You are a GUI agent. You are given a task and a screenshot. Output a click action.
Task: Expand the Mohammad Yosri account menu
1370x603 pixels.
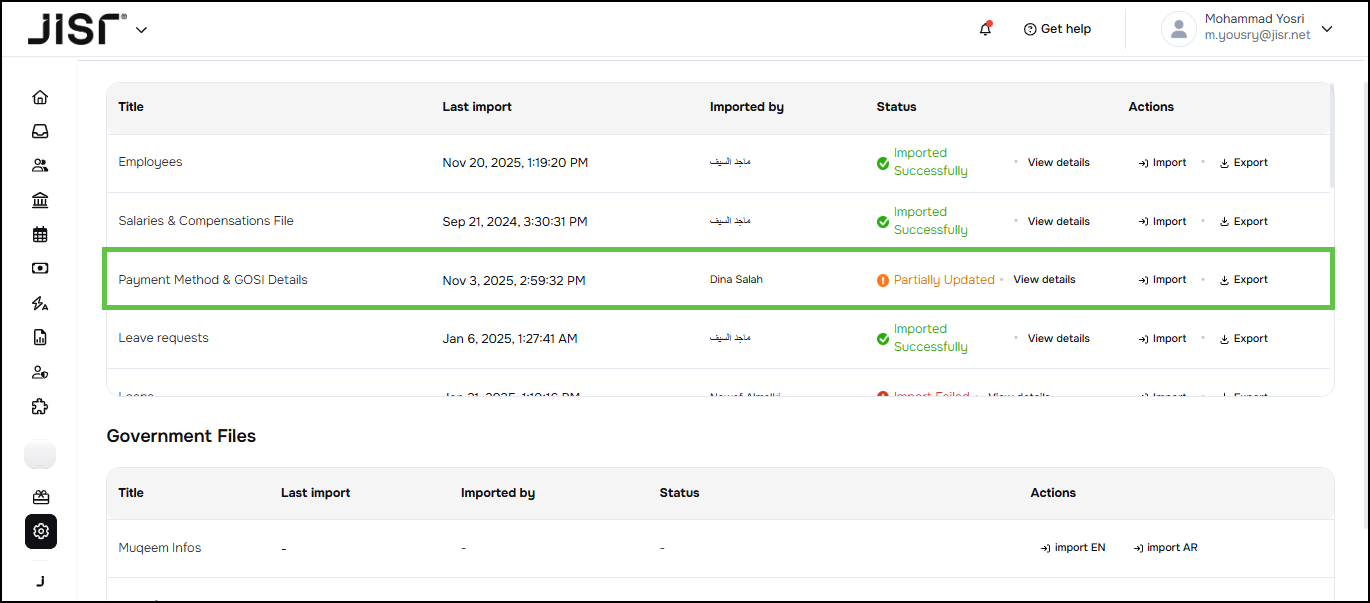(1327, 29)
